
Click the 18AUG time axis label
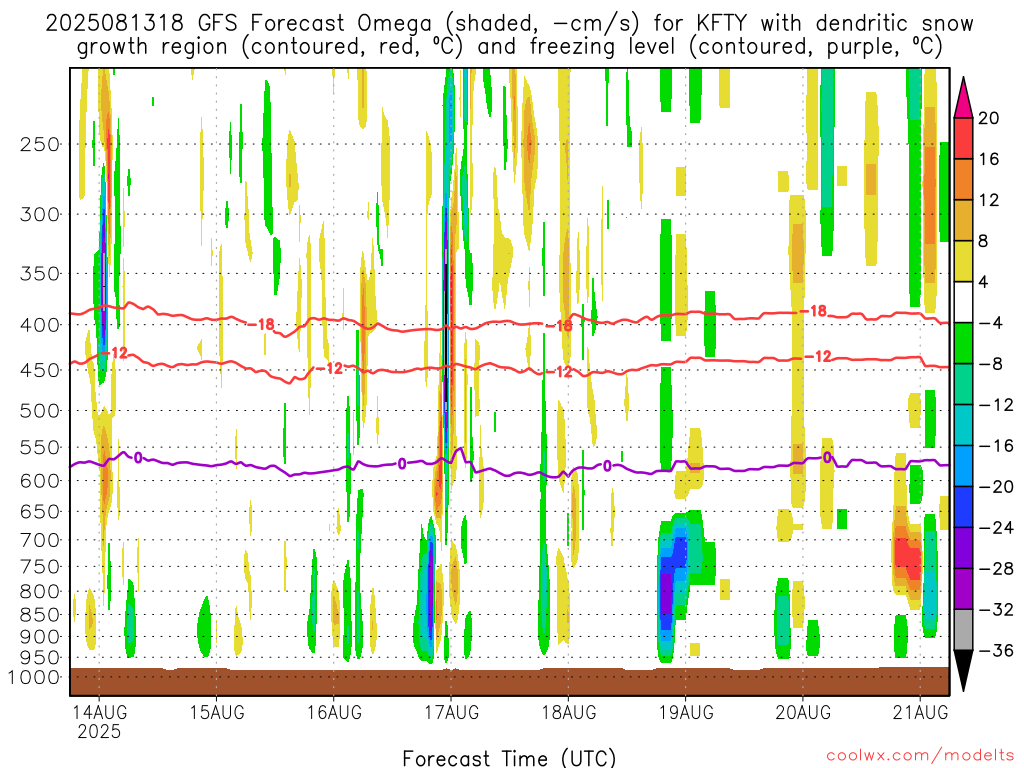(569, 711)
